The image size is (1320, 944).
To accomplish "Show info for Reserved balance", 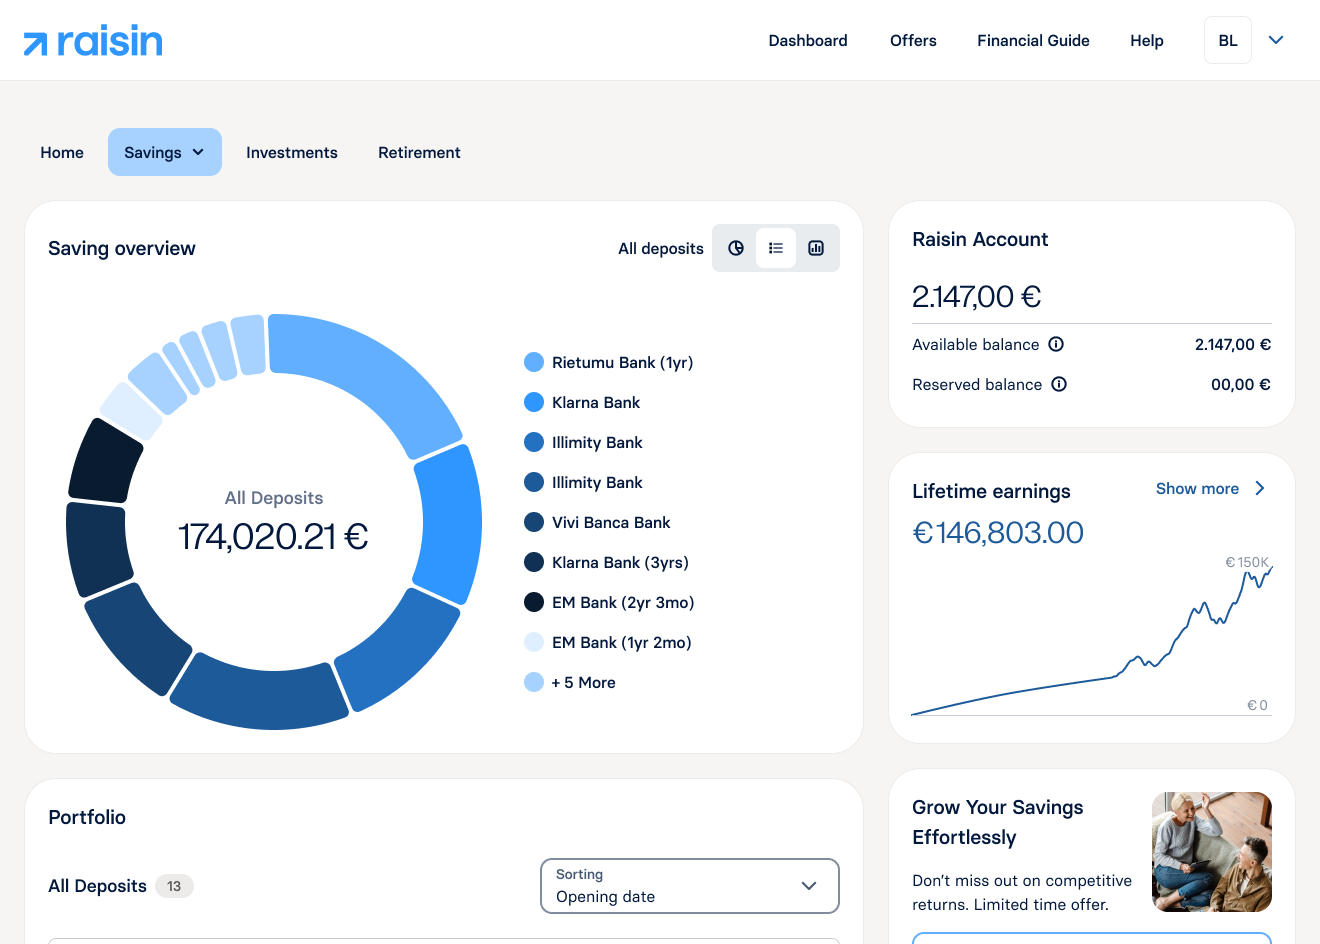I will (1059, 384).
